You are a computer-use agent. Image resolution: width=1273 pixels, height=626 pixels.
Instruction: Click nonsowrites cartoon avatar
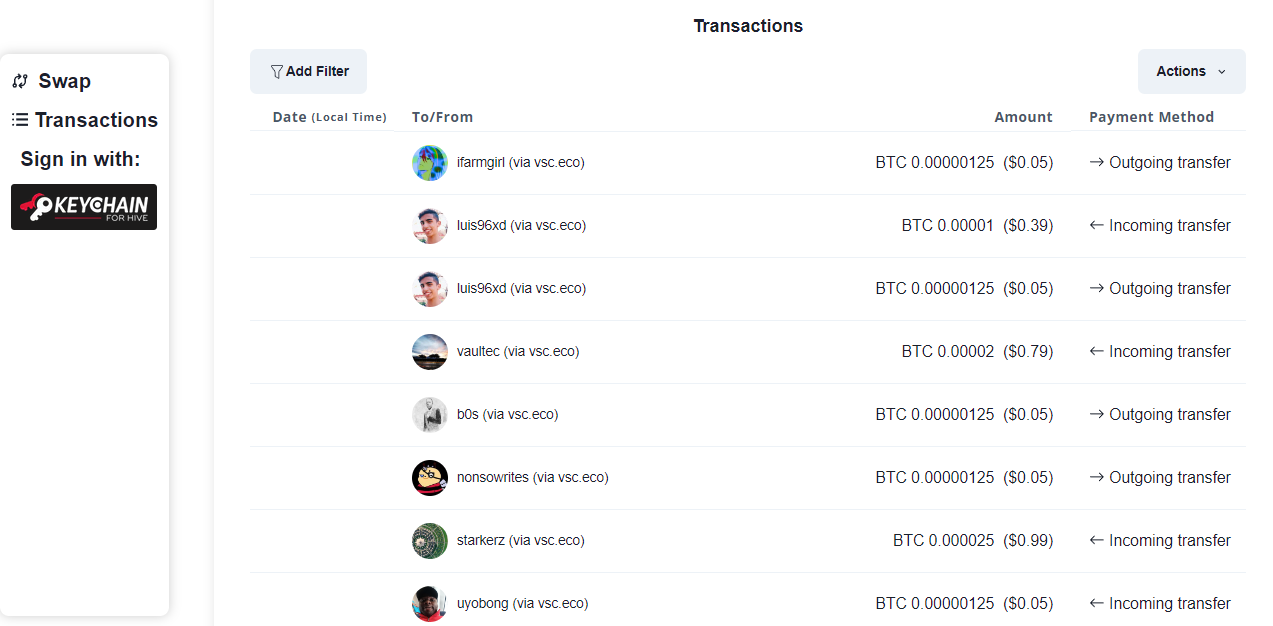click(x=430, y=478)
